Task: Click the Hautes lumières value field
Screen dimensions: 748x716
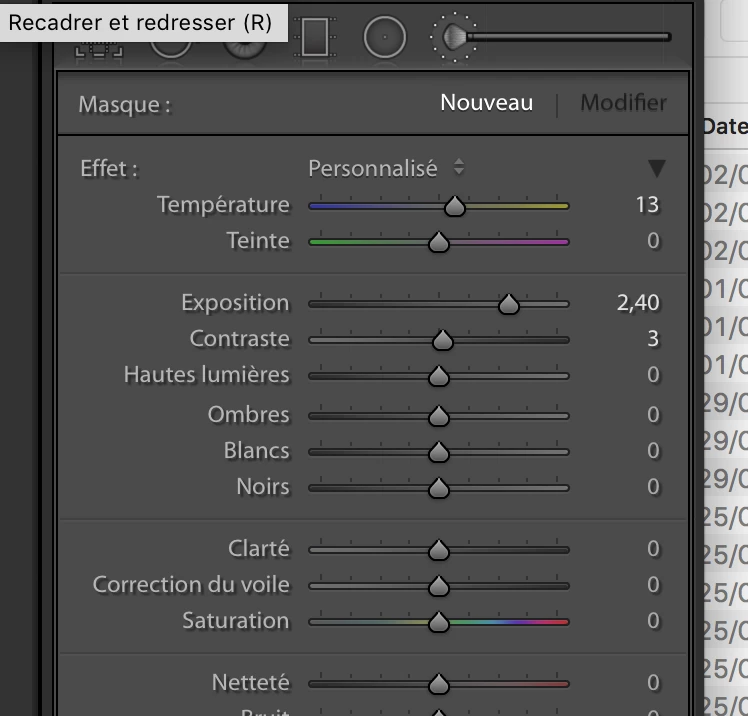Action: pos(654,375)
